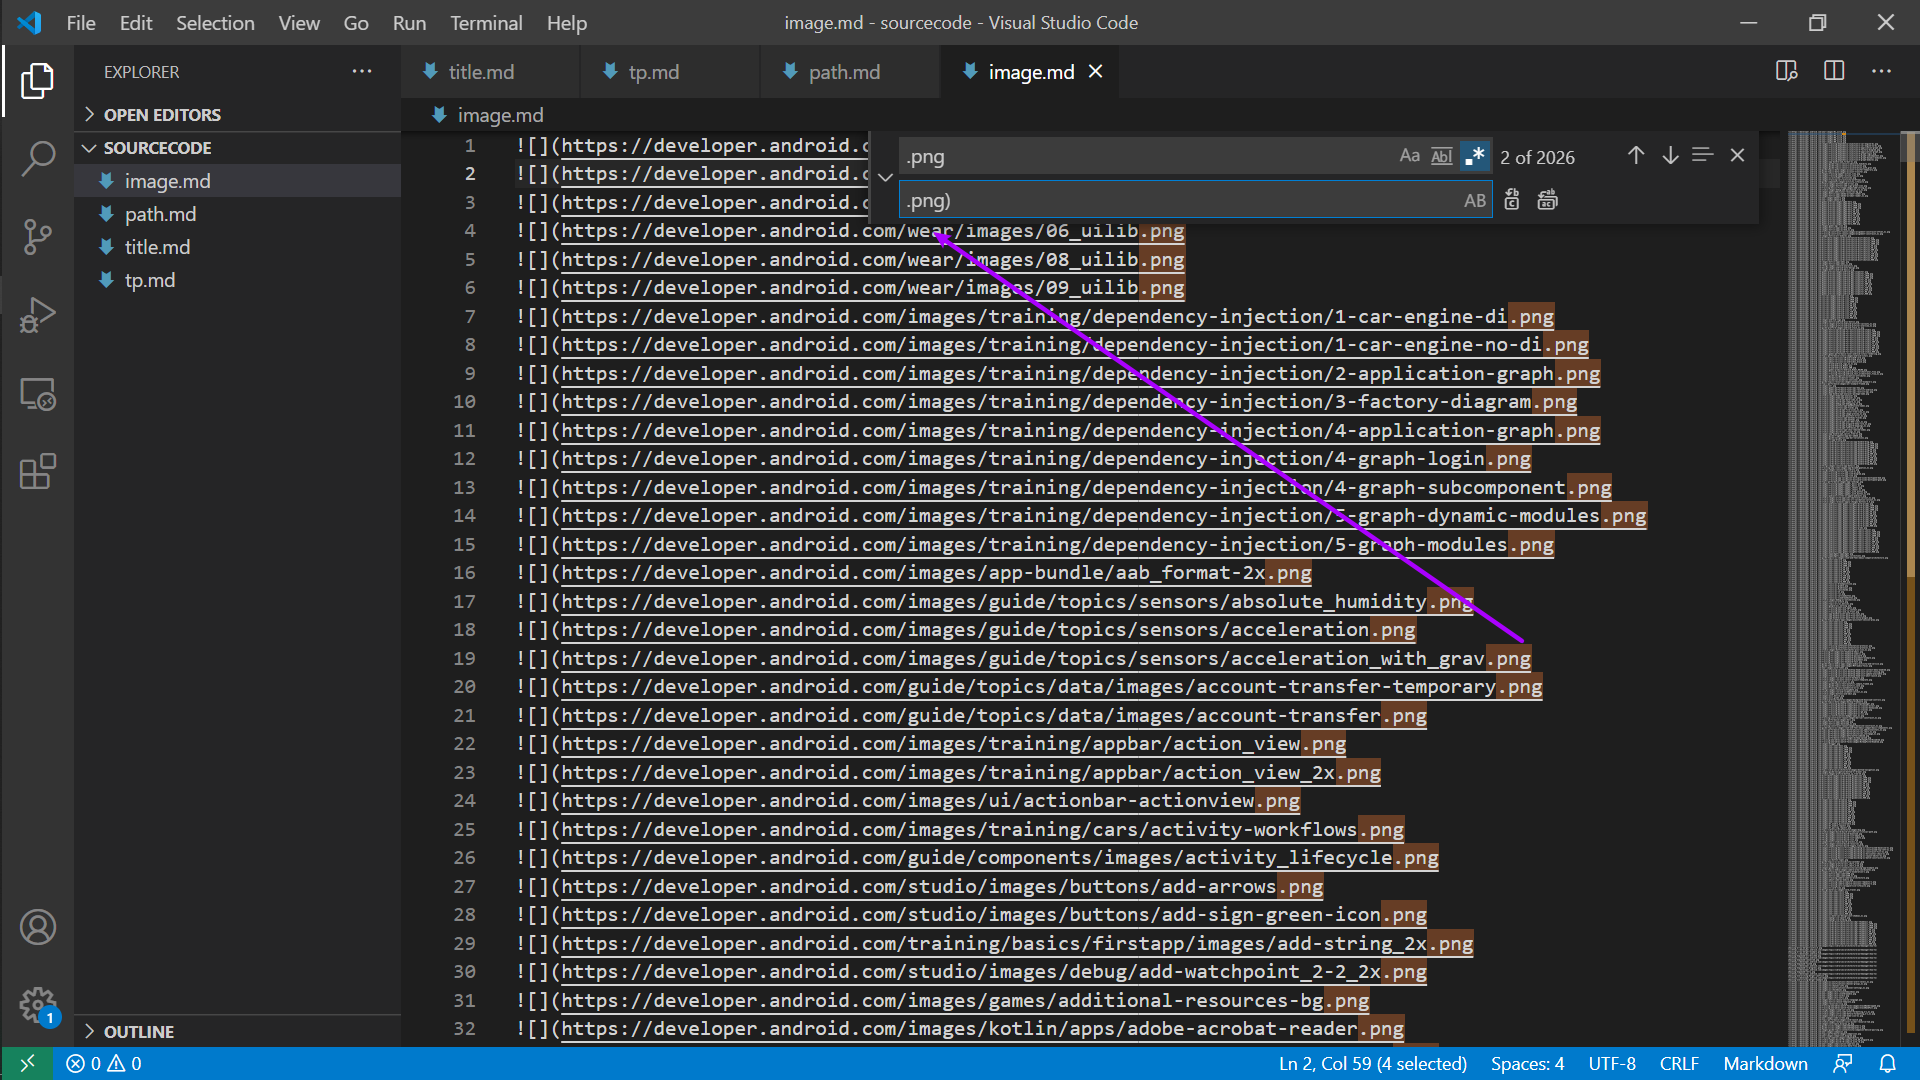Click Replace All icon in find widget
This screenshot has width=1920, height=1080.
point(1547,200)
